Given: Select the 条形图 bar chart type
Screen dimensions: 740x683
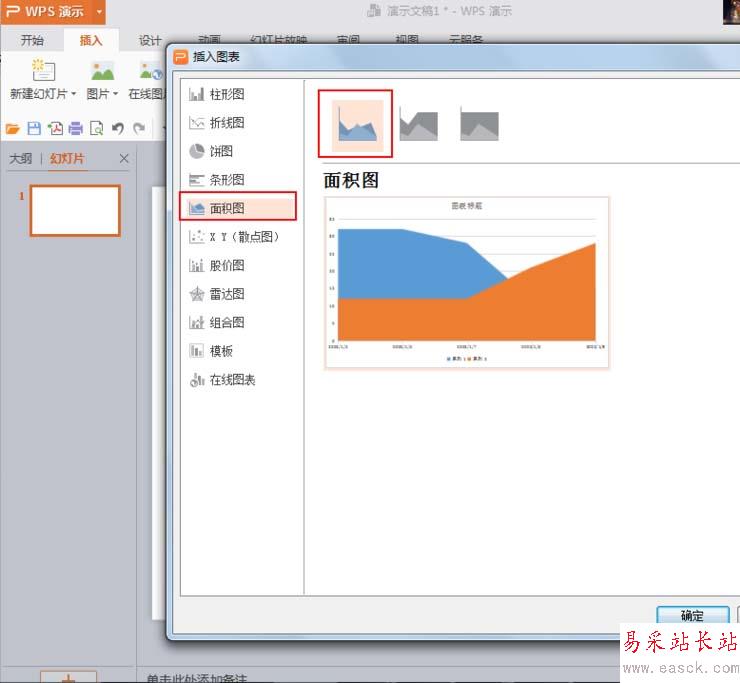Looking at the screenshot, I should (x=217, y=180).
